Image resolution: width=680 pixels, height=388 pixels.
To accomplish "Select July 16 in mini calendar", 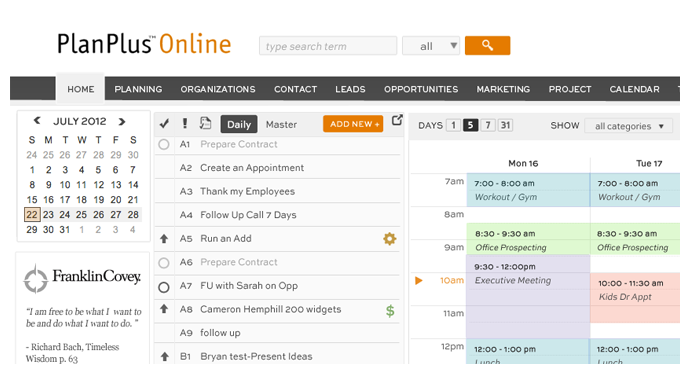I will 49,200.
